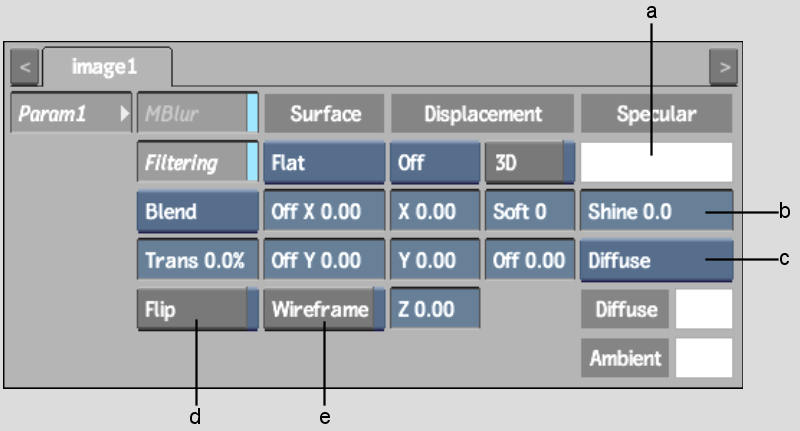The height and width of the screenshot is (431, 800).
Task: Open the displacement Off dropdown
Action: tap(434, 163)
